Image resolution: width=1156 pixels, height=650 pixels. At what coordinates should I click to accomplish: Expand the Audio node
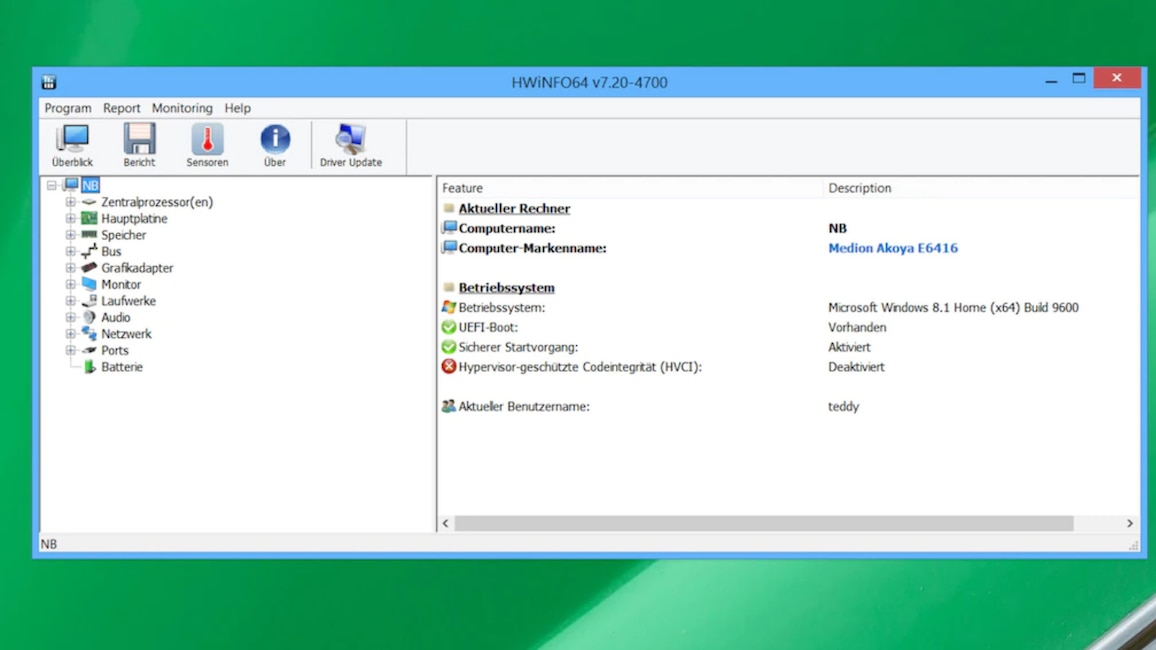[70, 317]
